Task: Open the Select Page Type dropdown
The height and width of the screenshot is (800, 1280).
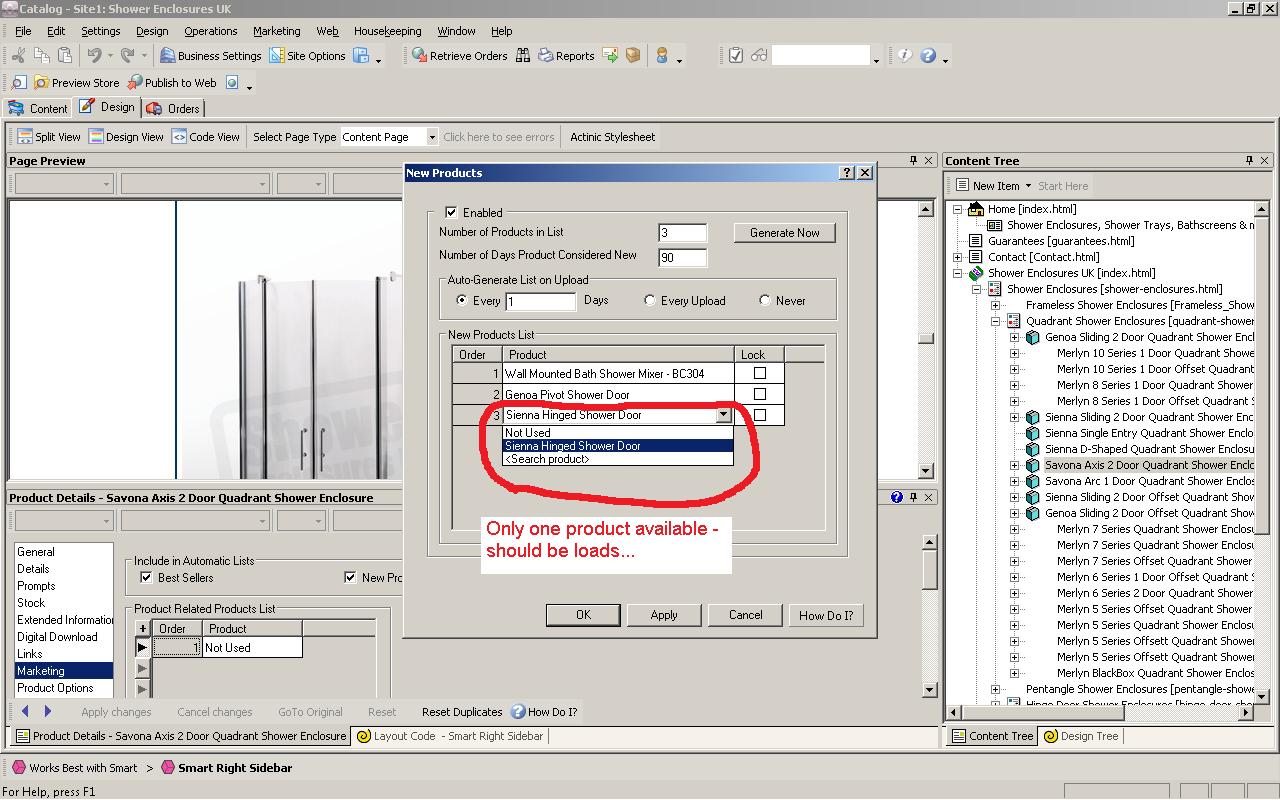Action: 432,137
